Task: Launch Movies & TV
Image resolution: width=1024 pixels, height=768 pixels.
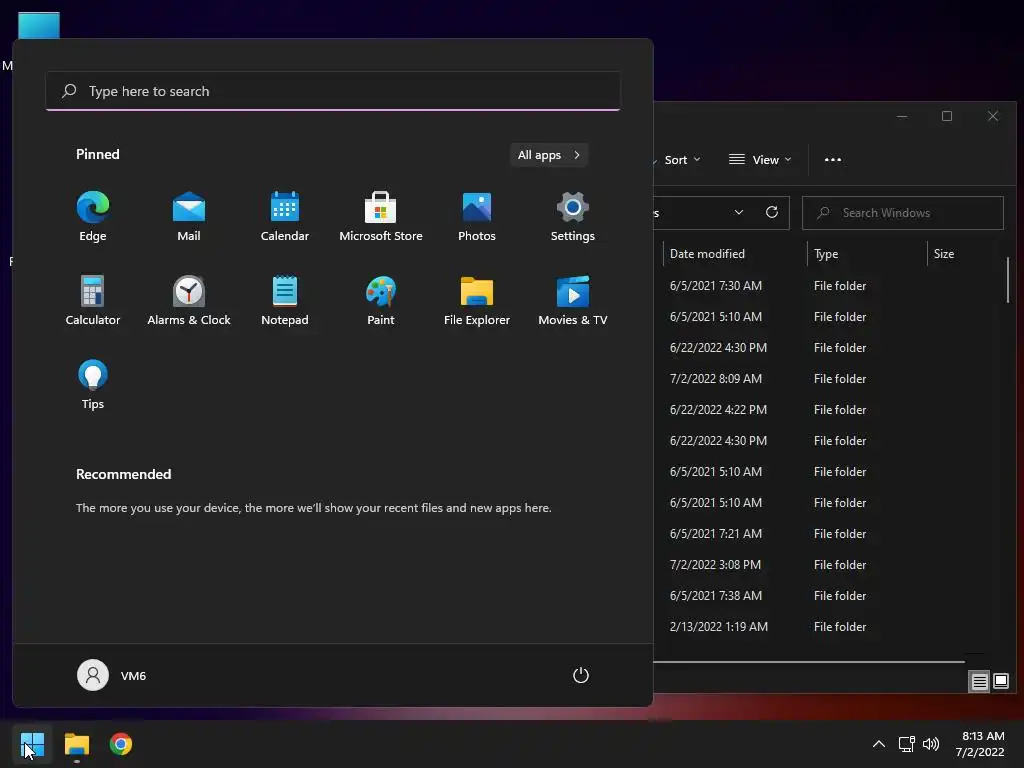Action: [573, 300]
